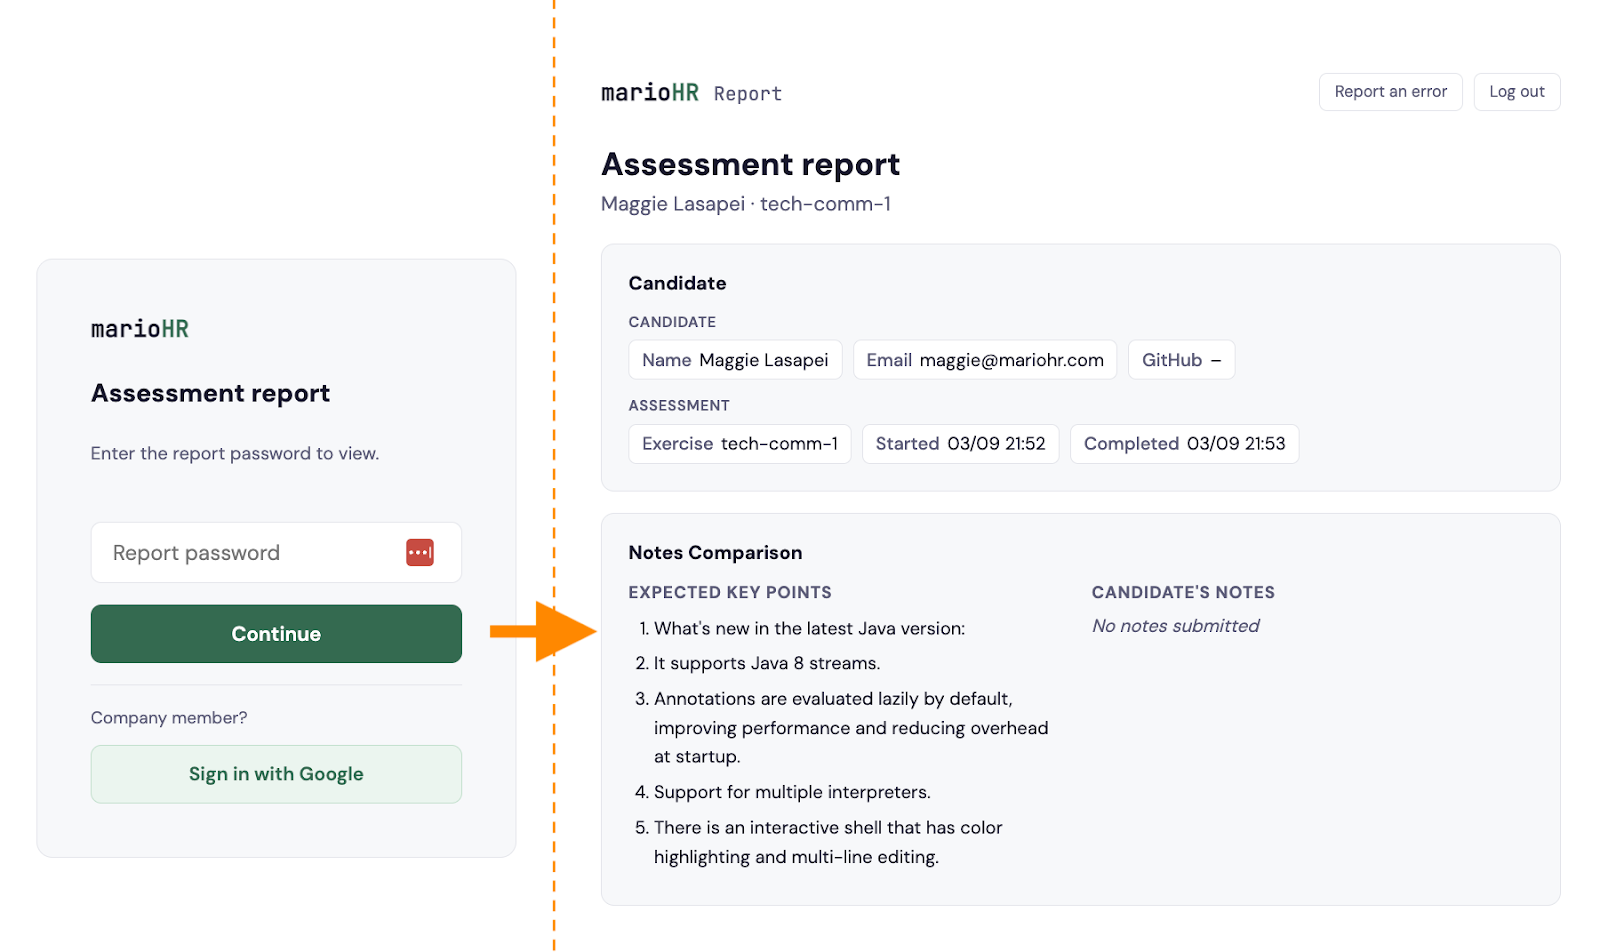Screen dimensions: 1600x952
Task: Click the orange arrow between panels
Action: 543,631
